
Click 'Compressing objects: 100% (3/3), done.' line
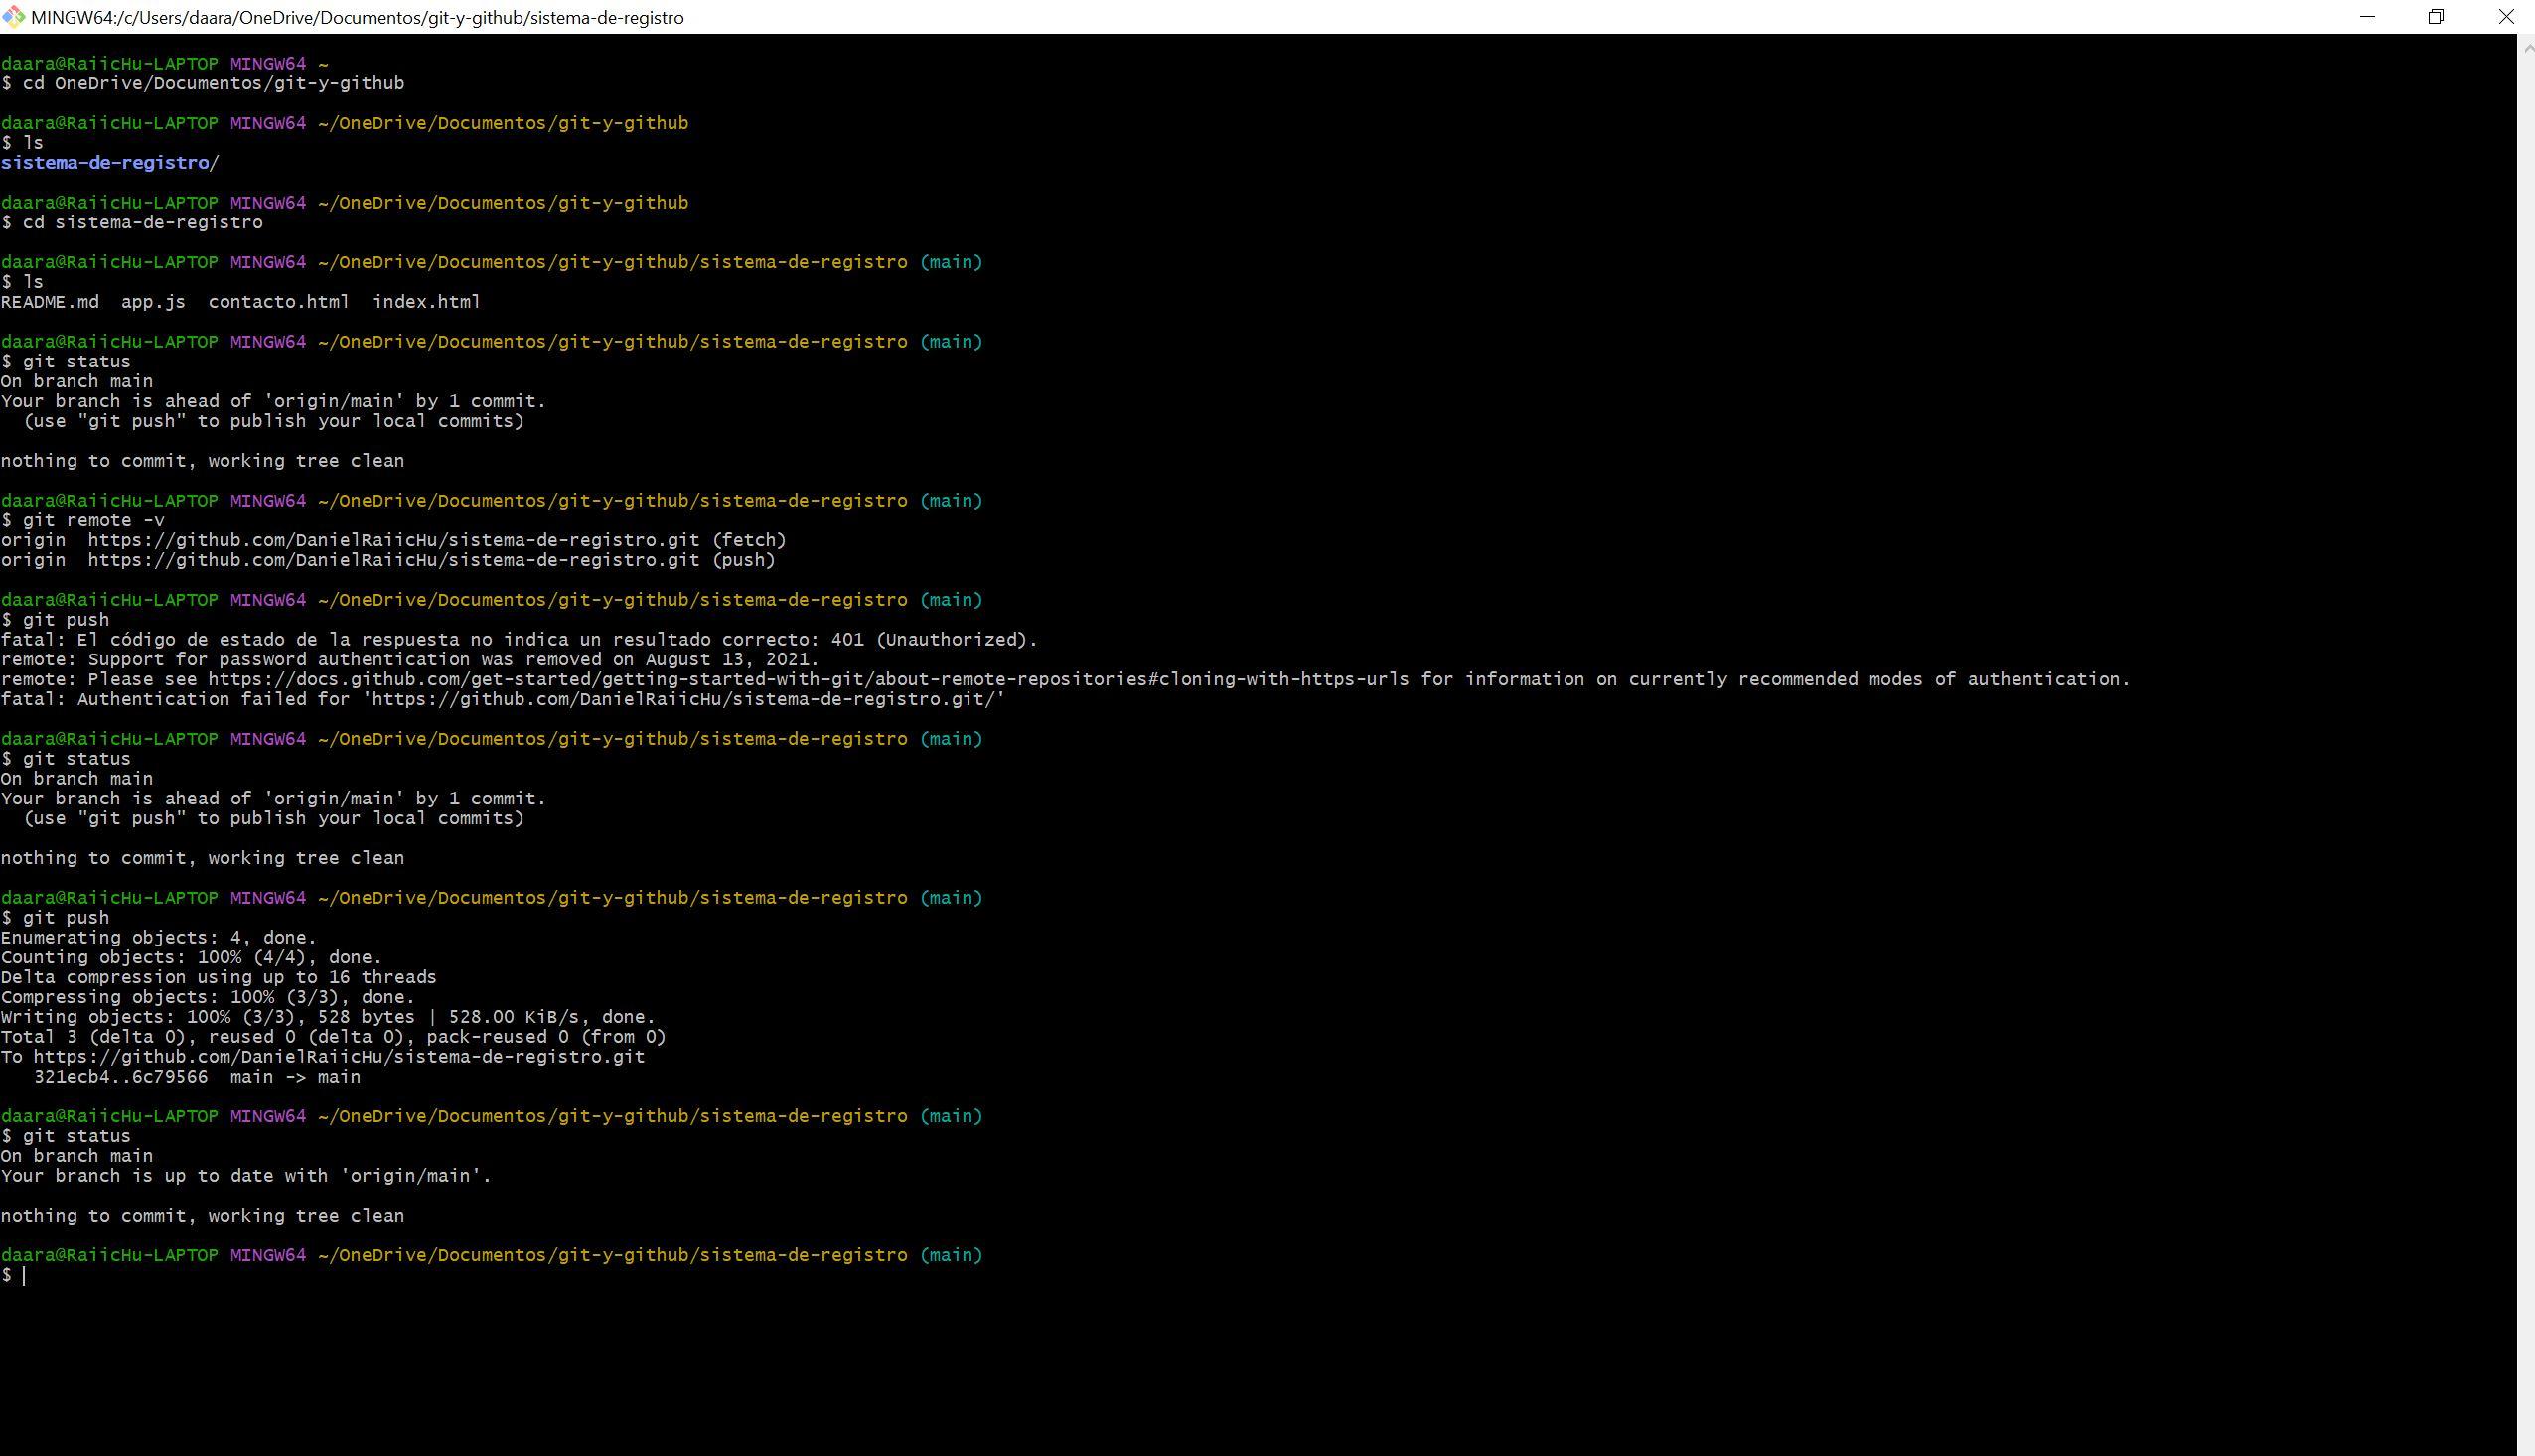pos(207,997)
